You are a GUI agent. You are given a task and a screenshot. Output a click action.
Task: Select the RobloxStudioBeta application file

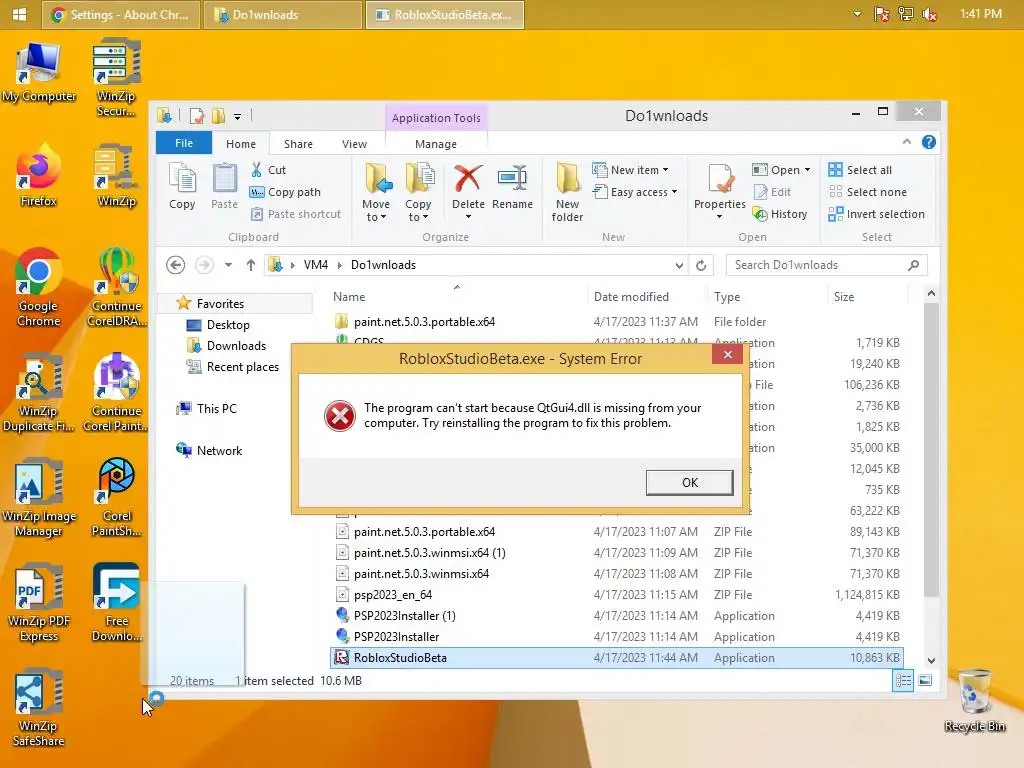point(618,658)
